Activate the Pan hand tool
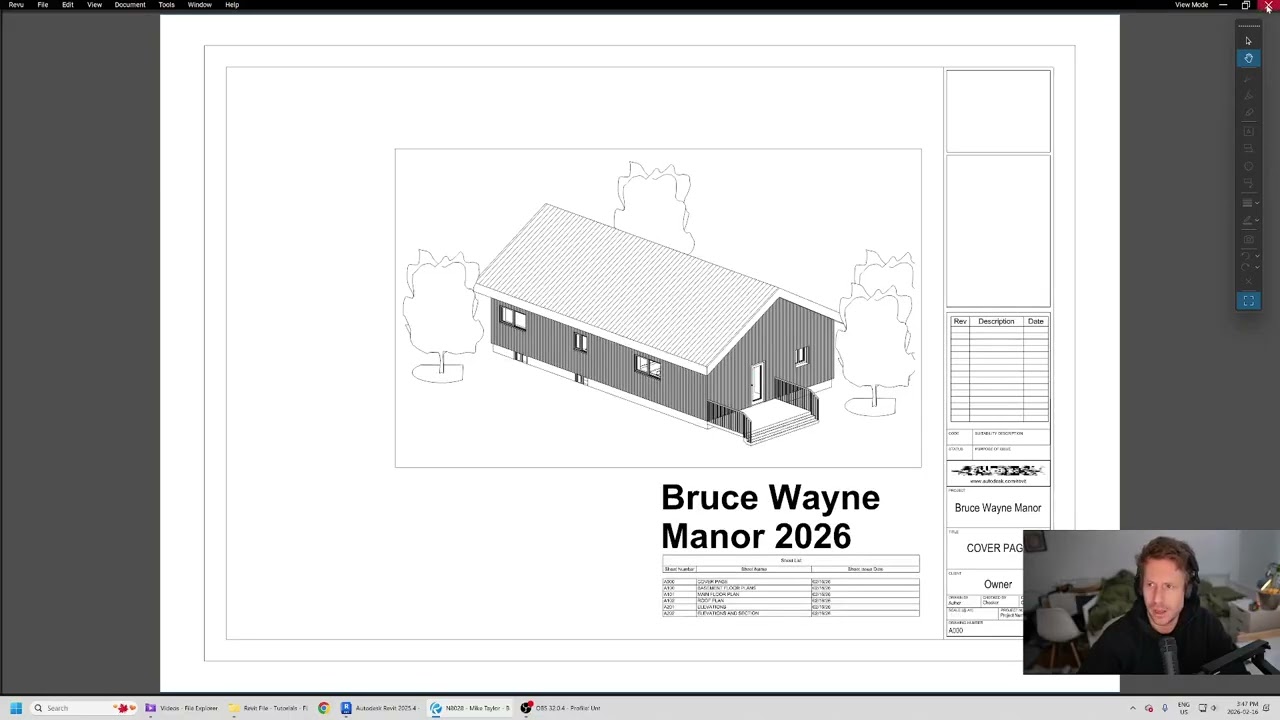This screenshot has height=720, width=1280. click(x=1248, y=59)
